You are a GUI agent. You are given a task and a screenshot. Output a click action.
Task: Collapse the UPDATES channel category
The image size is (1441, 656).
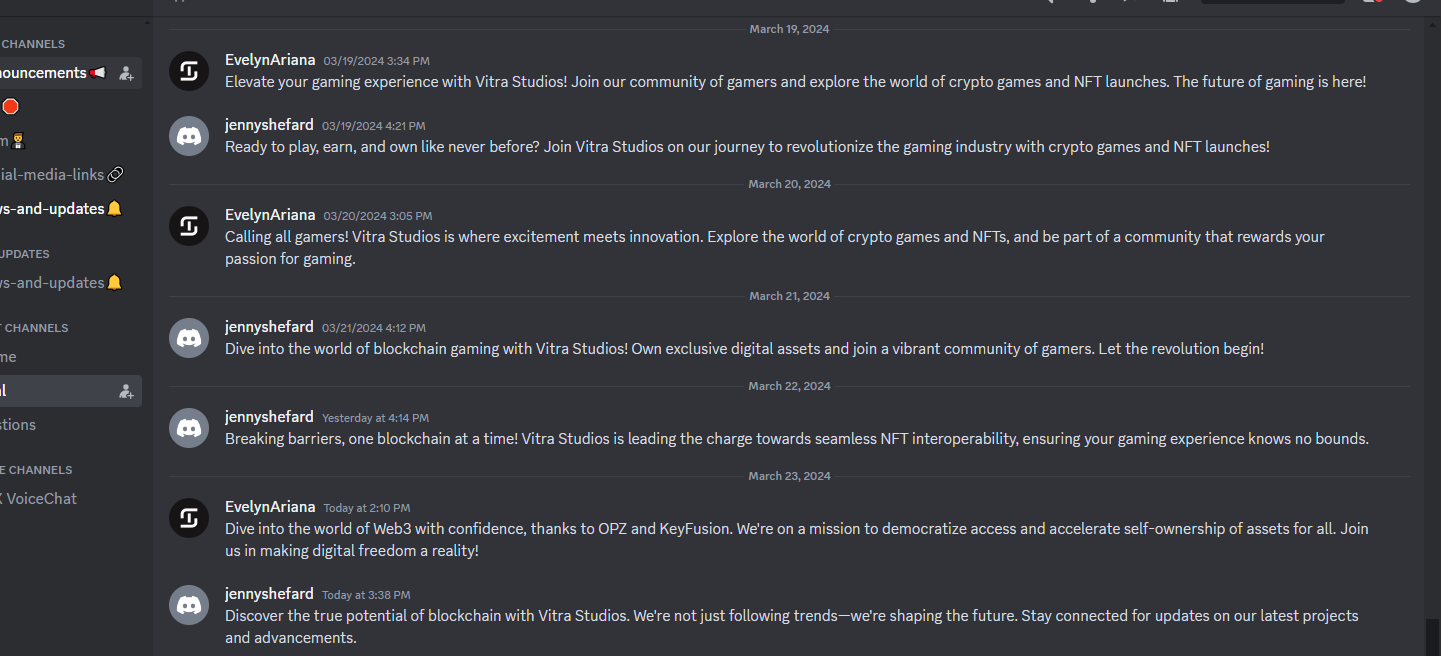25,254
